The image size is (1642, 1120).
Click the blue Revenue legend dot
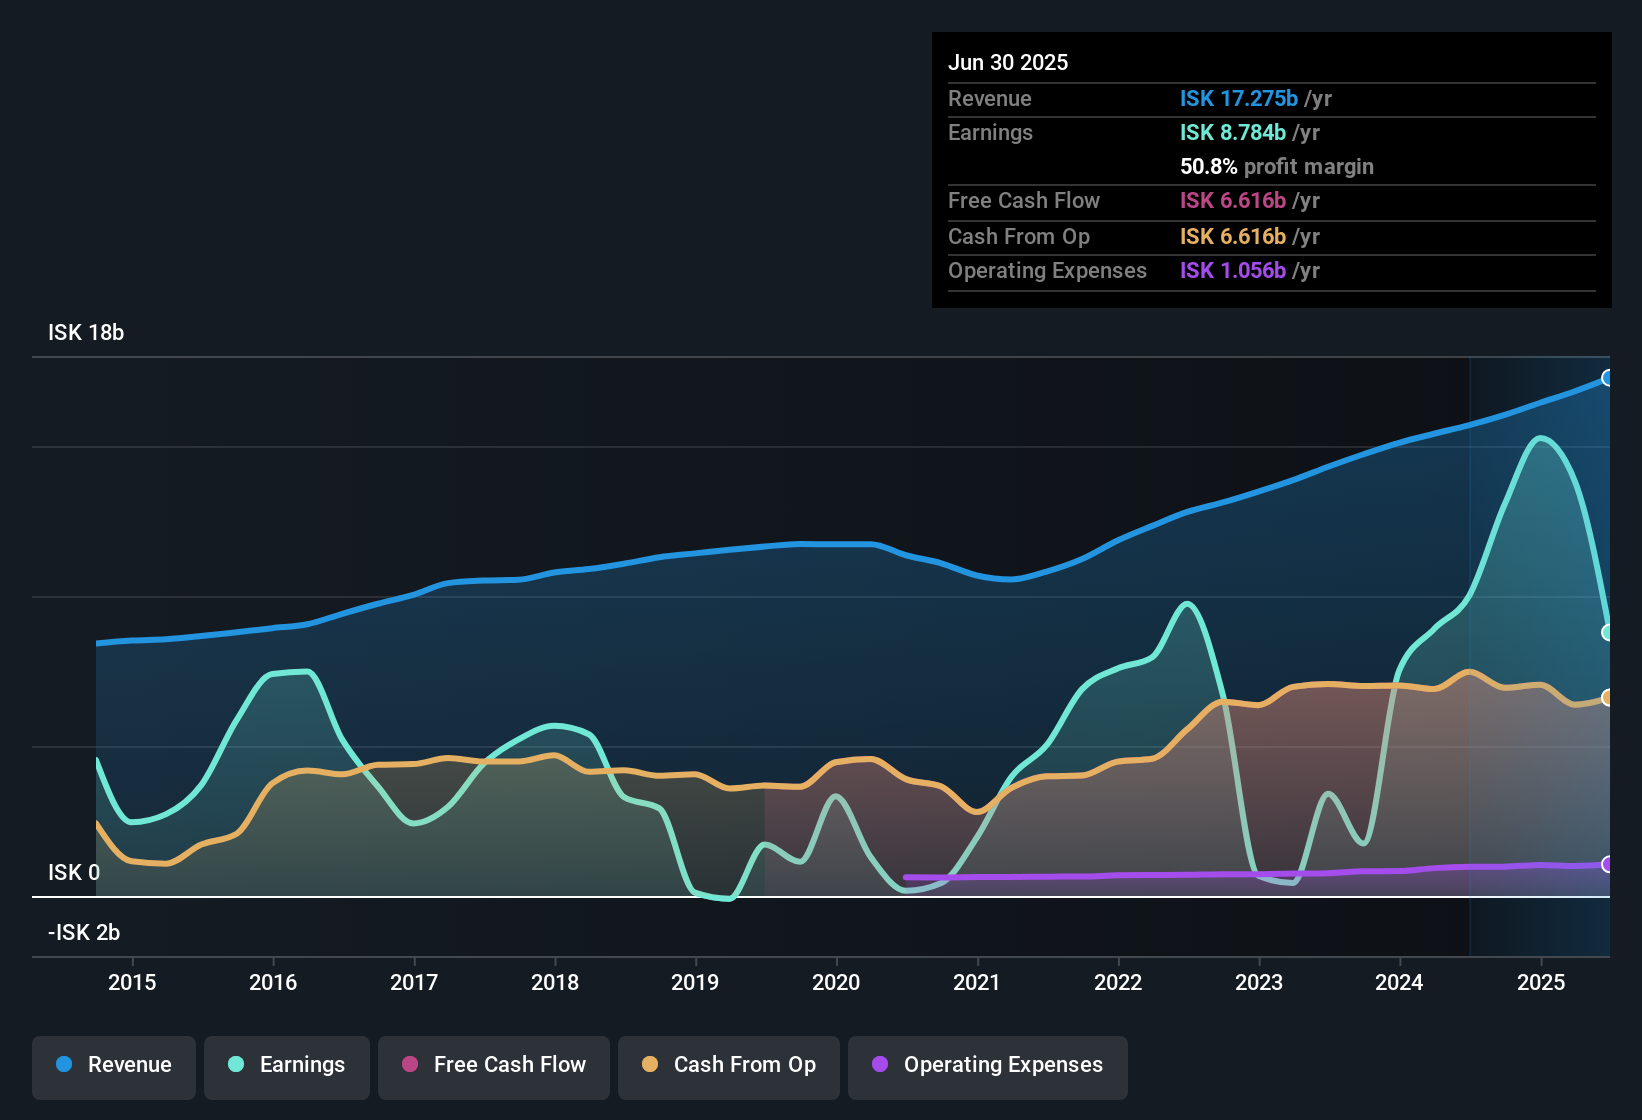click(64, 1064)
